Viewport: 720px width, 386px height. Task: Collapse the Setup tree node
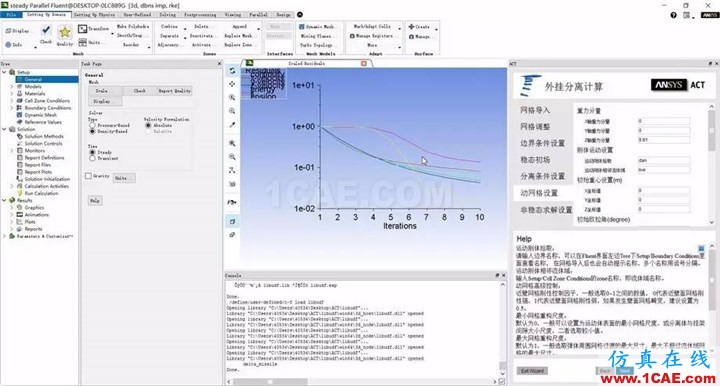click(5, 72)
